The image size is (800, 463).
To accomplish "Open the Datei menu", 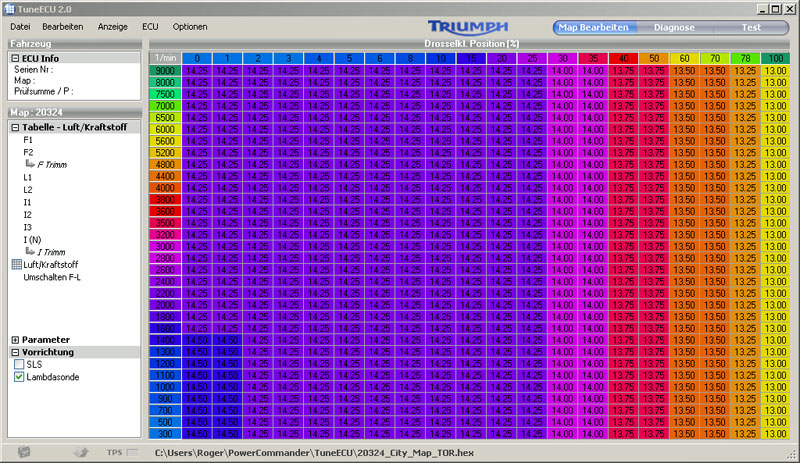I will click(20, 27).
